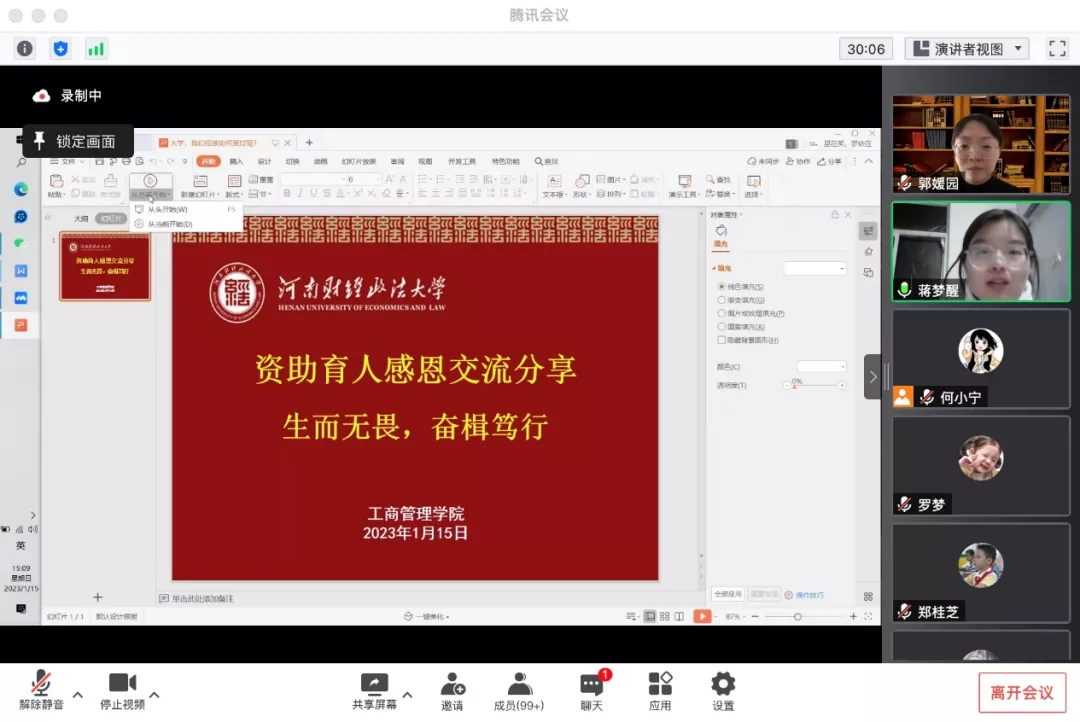Click the 离开会议 leave button

pos(1021,692)
